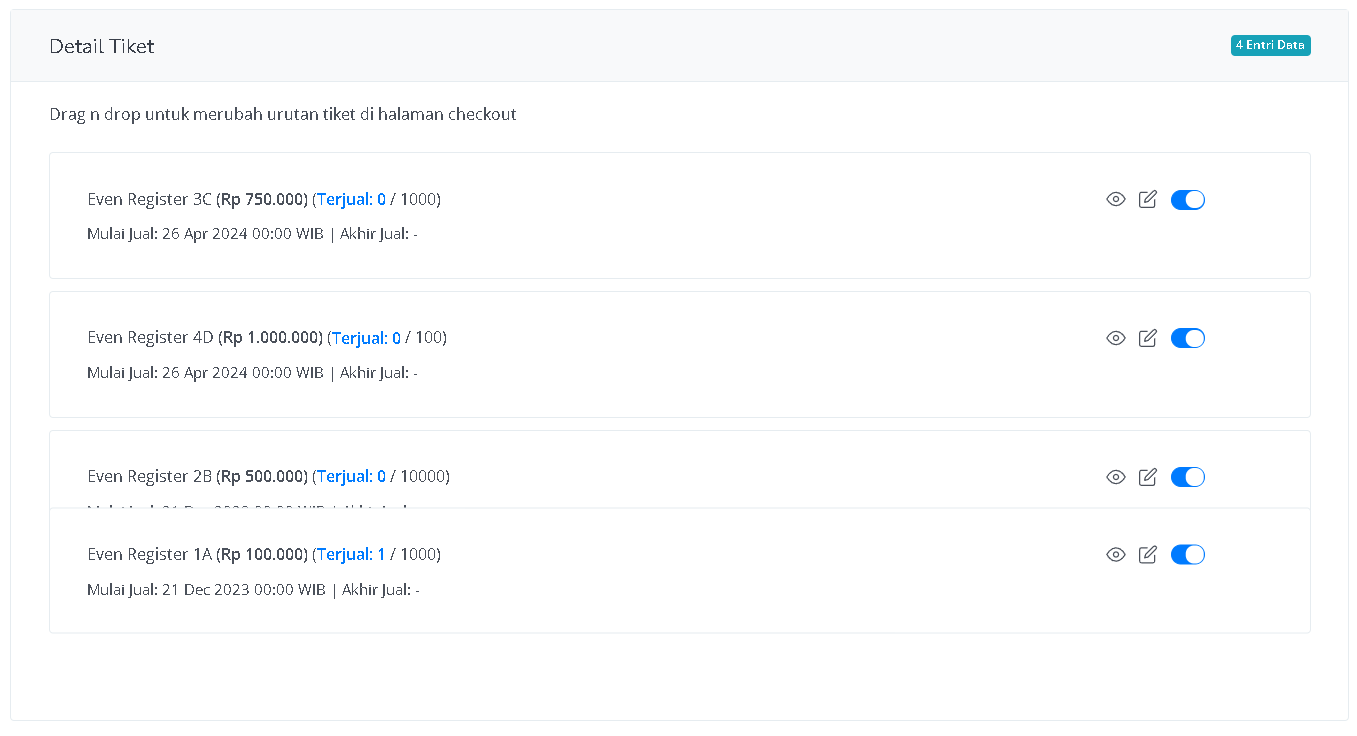Toggle off the Even Register 1A ticket
The width and height of the screenshot is (1357, 736).
click(1188, 555)
